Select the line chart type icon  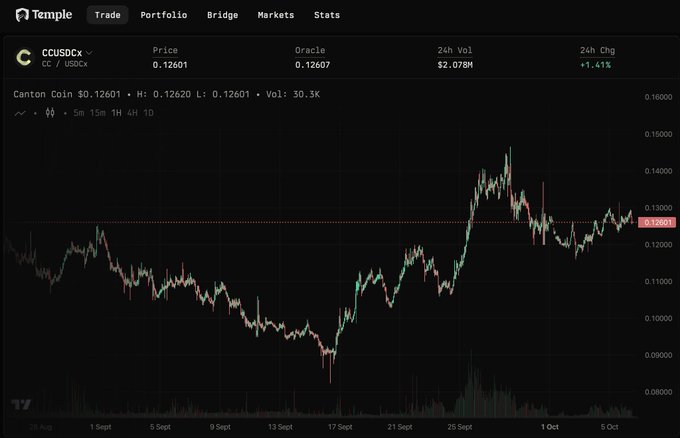click(x=20, y=114)
